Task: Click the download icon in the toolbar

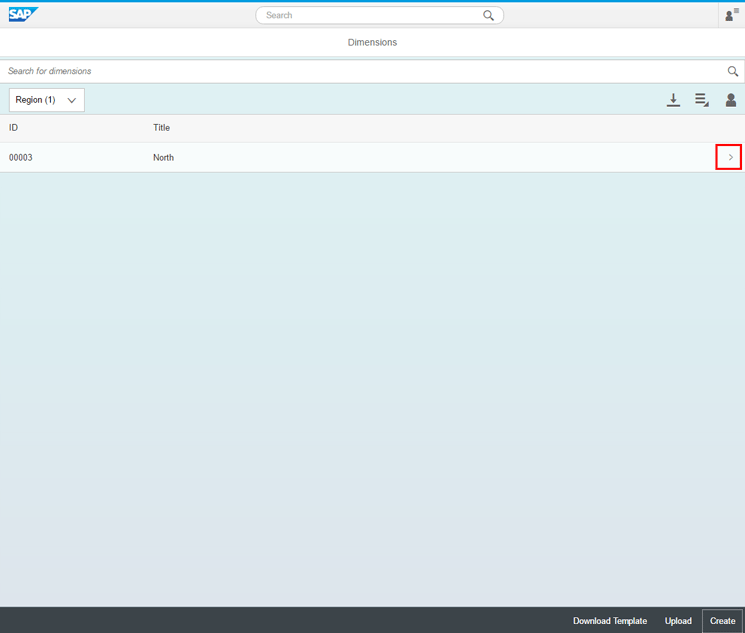Action: point(674,100)
